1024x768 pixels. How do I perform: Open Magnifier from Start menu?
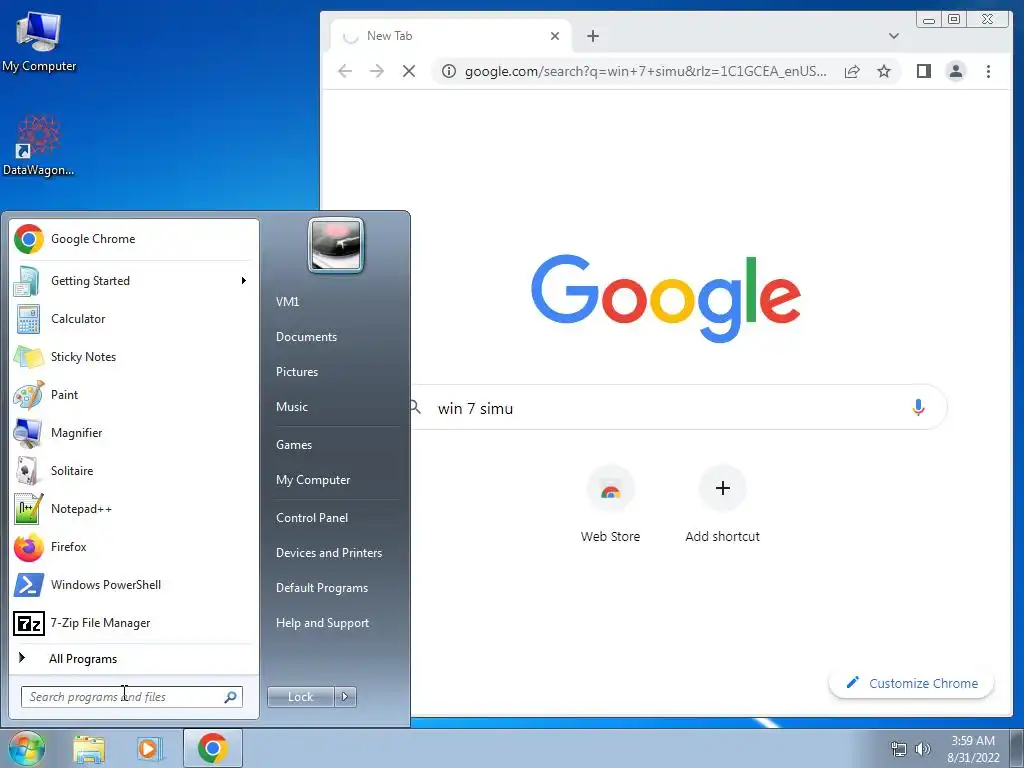coord(134,432)
